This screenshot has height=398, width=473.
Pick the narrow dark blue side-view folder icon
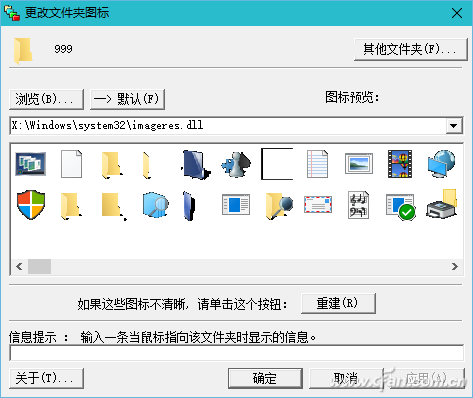pos(189,206)
